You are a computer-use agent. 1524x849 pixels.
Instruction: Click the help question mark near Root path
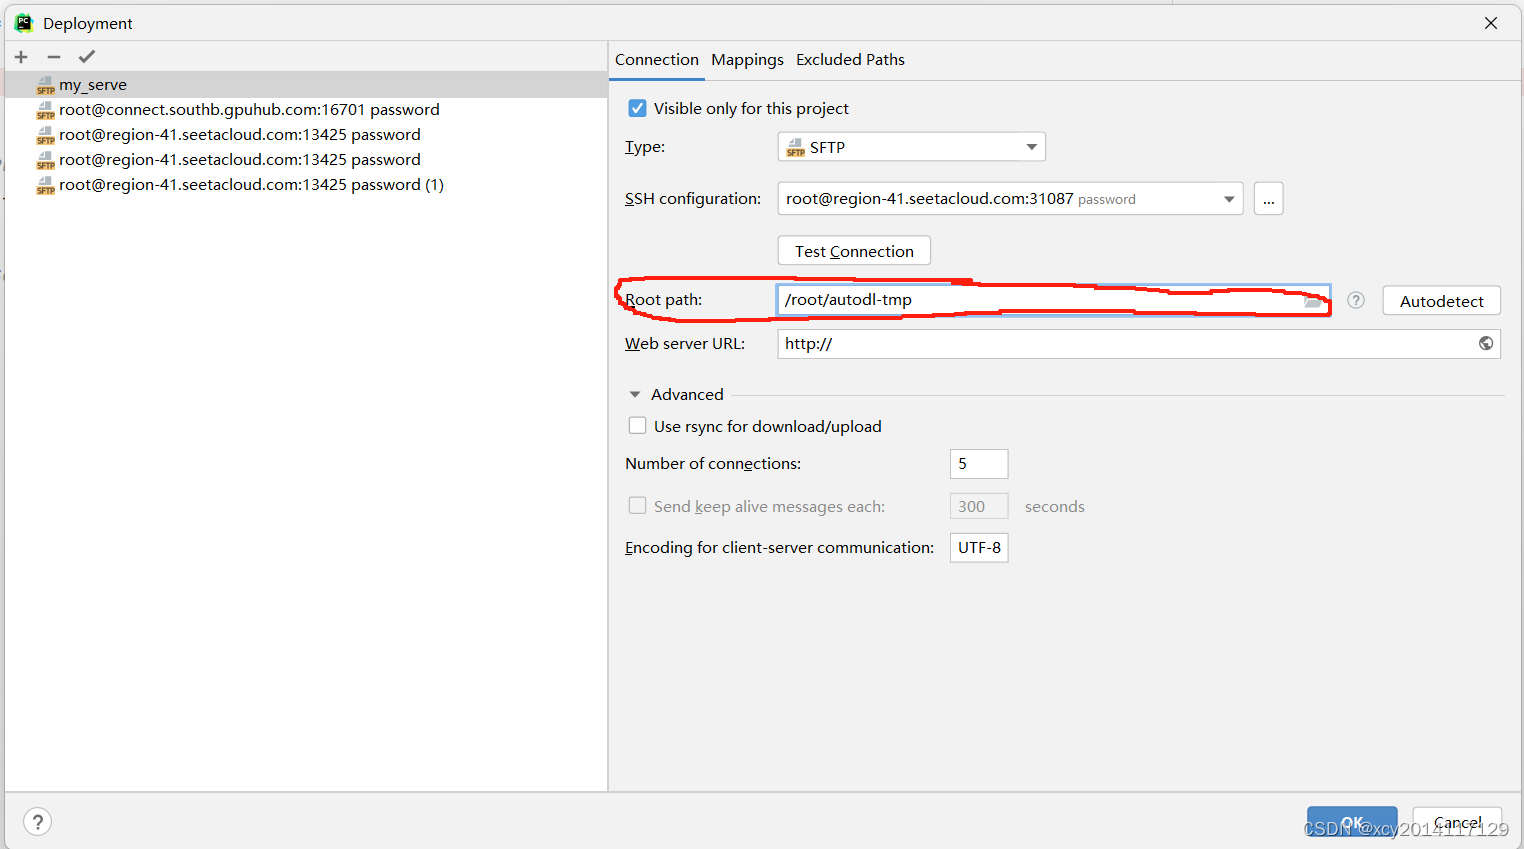[1355, 300]
